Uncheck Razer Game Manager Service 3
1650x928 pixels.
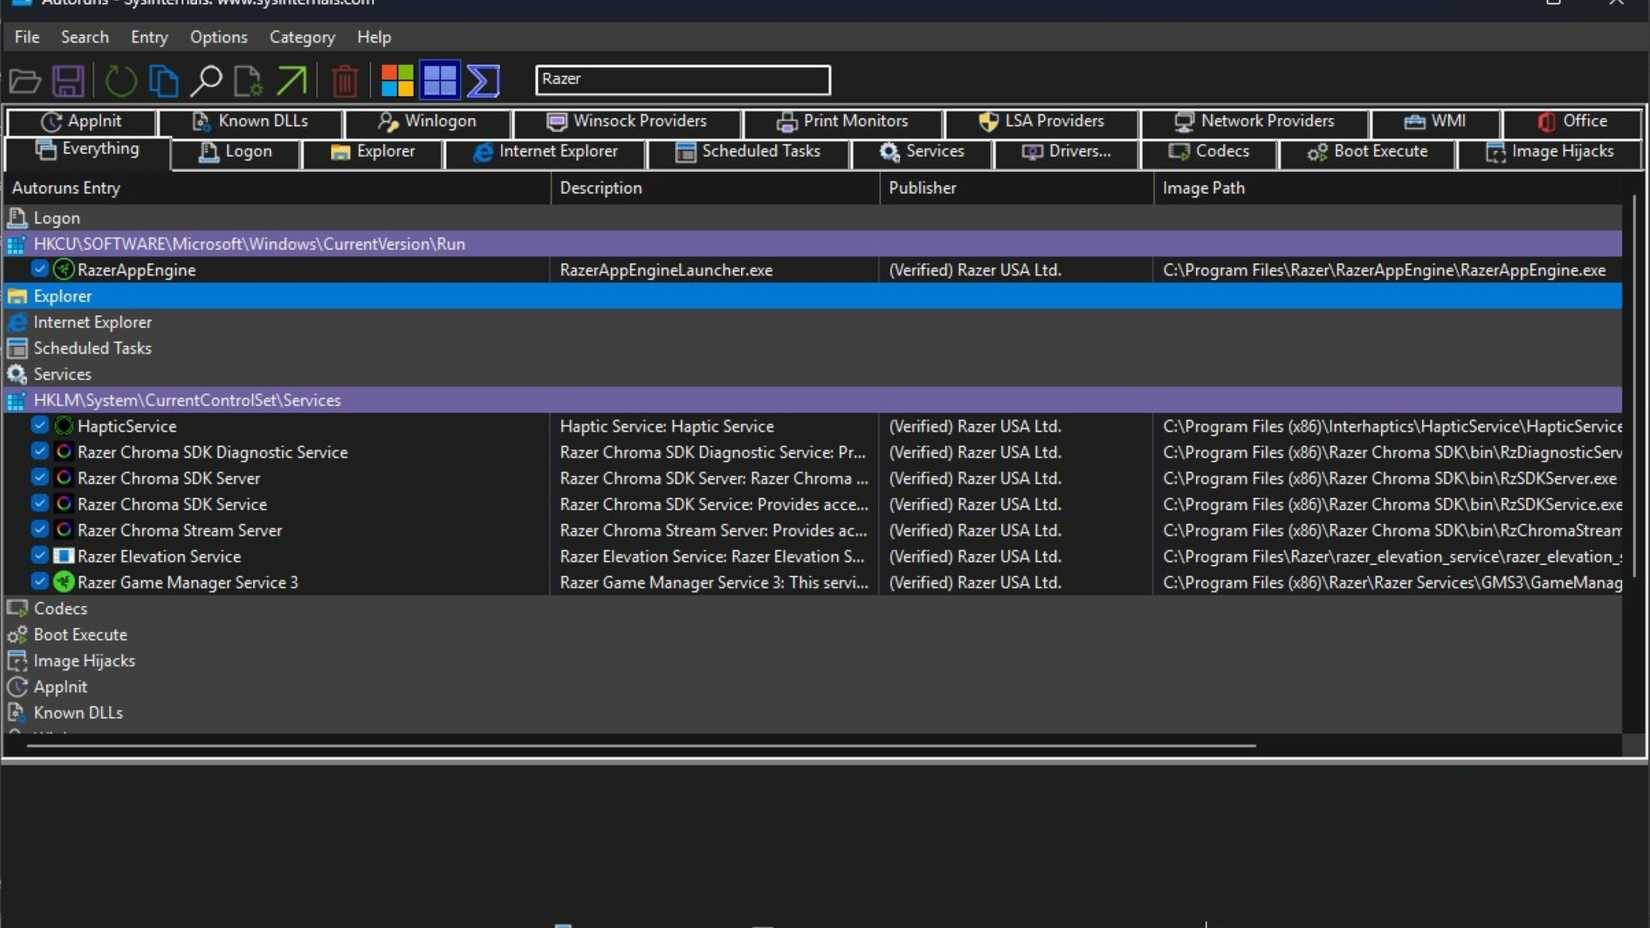tap(40, 581)
